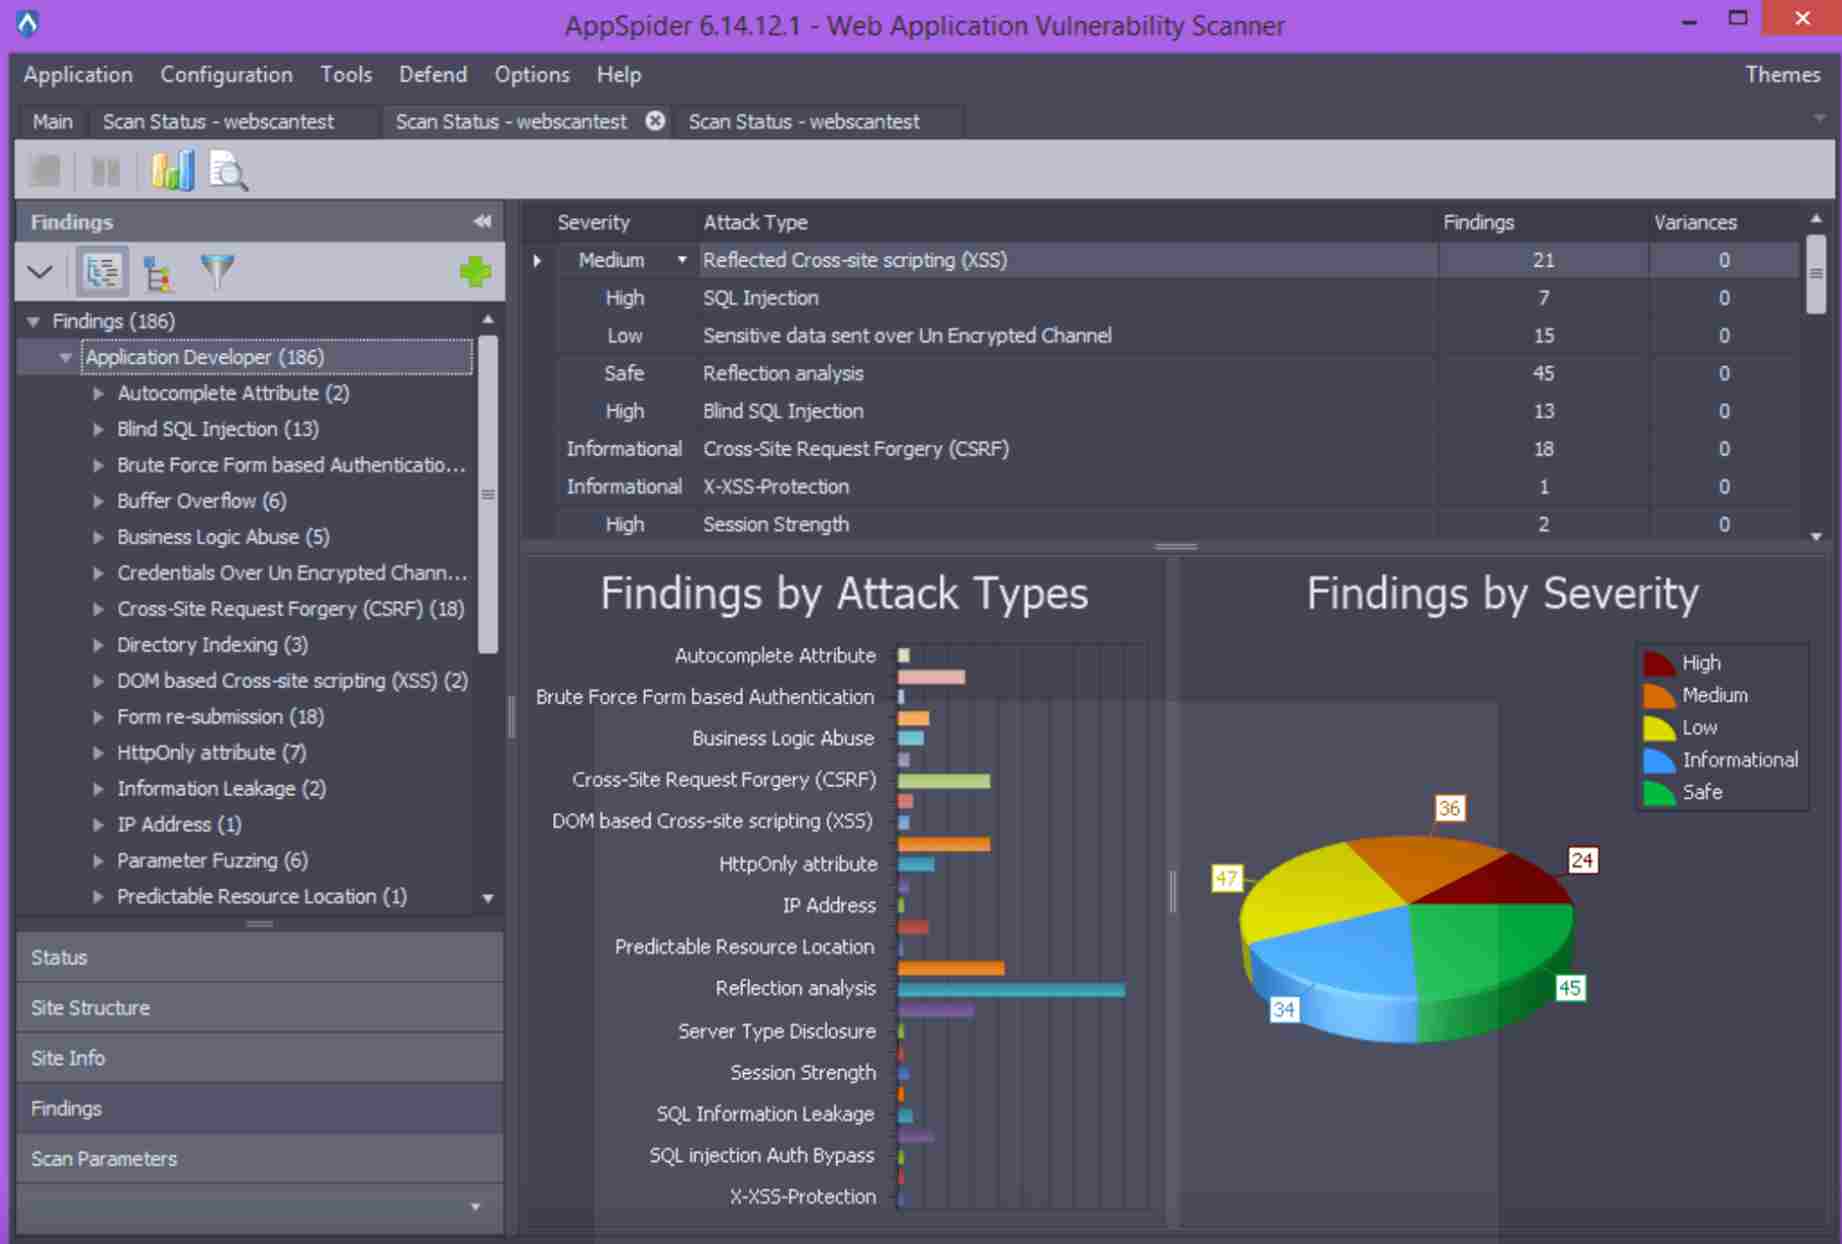Open the findings filter funnel icon
Screen dimensions: 1842x1244
click(x=220, y=271)
